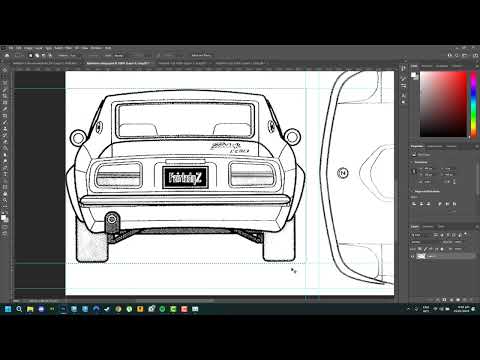The height and width of the screenshot is (360, 480).
Task: Click the last align icon in Properties panel
Action: (x=454, y=204)
